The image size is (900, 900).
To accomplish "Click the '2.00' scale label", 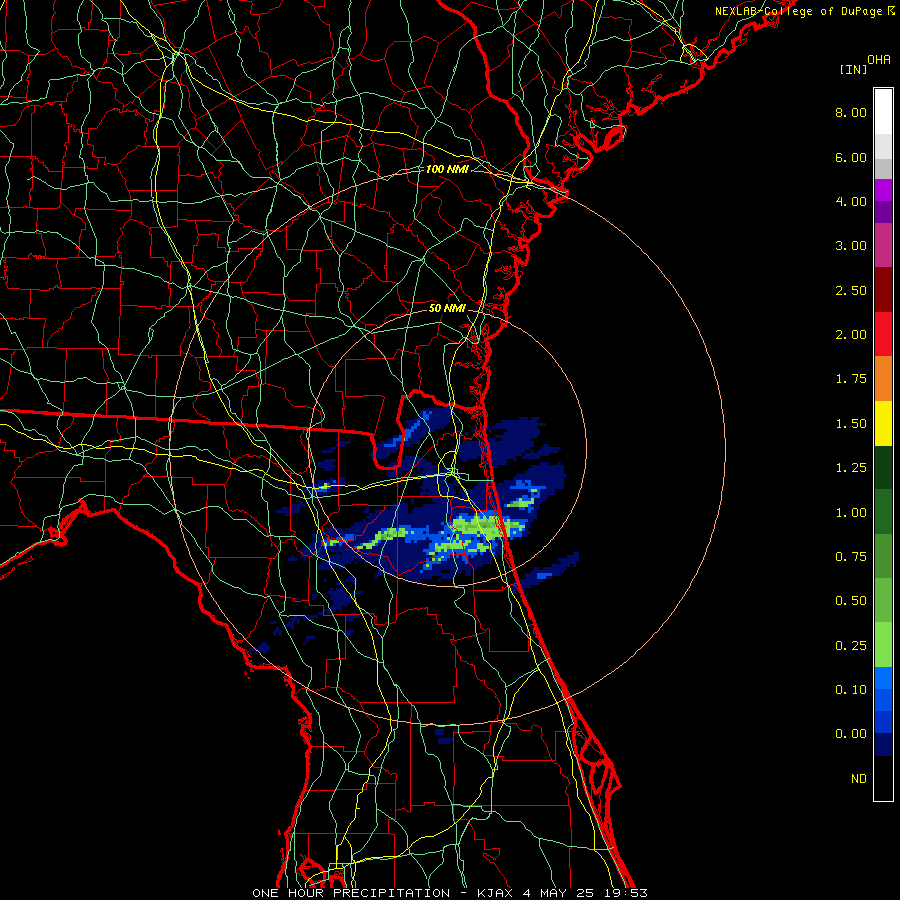I will pos(851,335).
